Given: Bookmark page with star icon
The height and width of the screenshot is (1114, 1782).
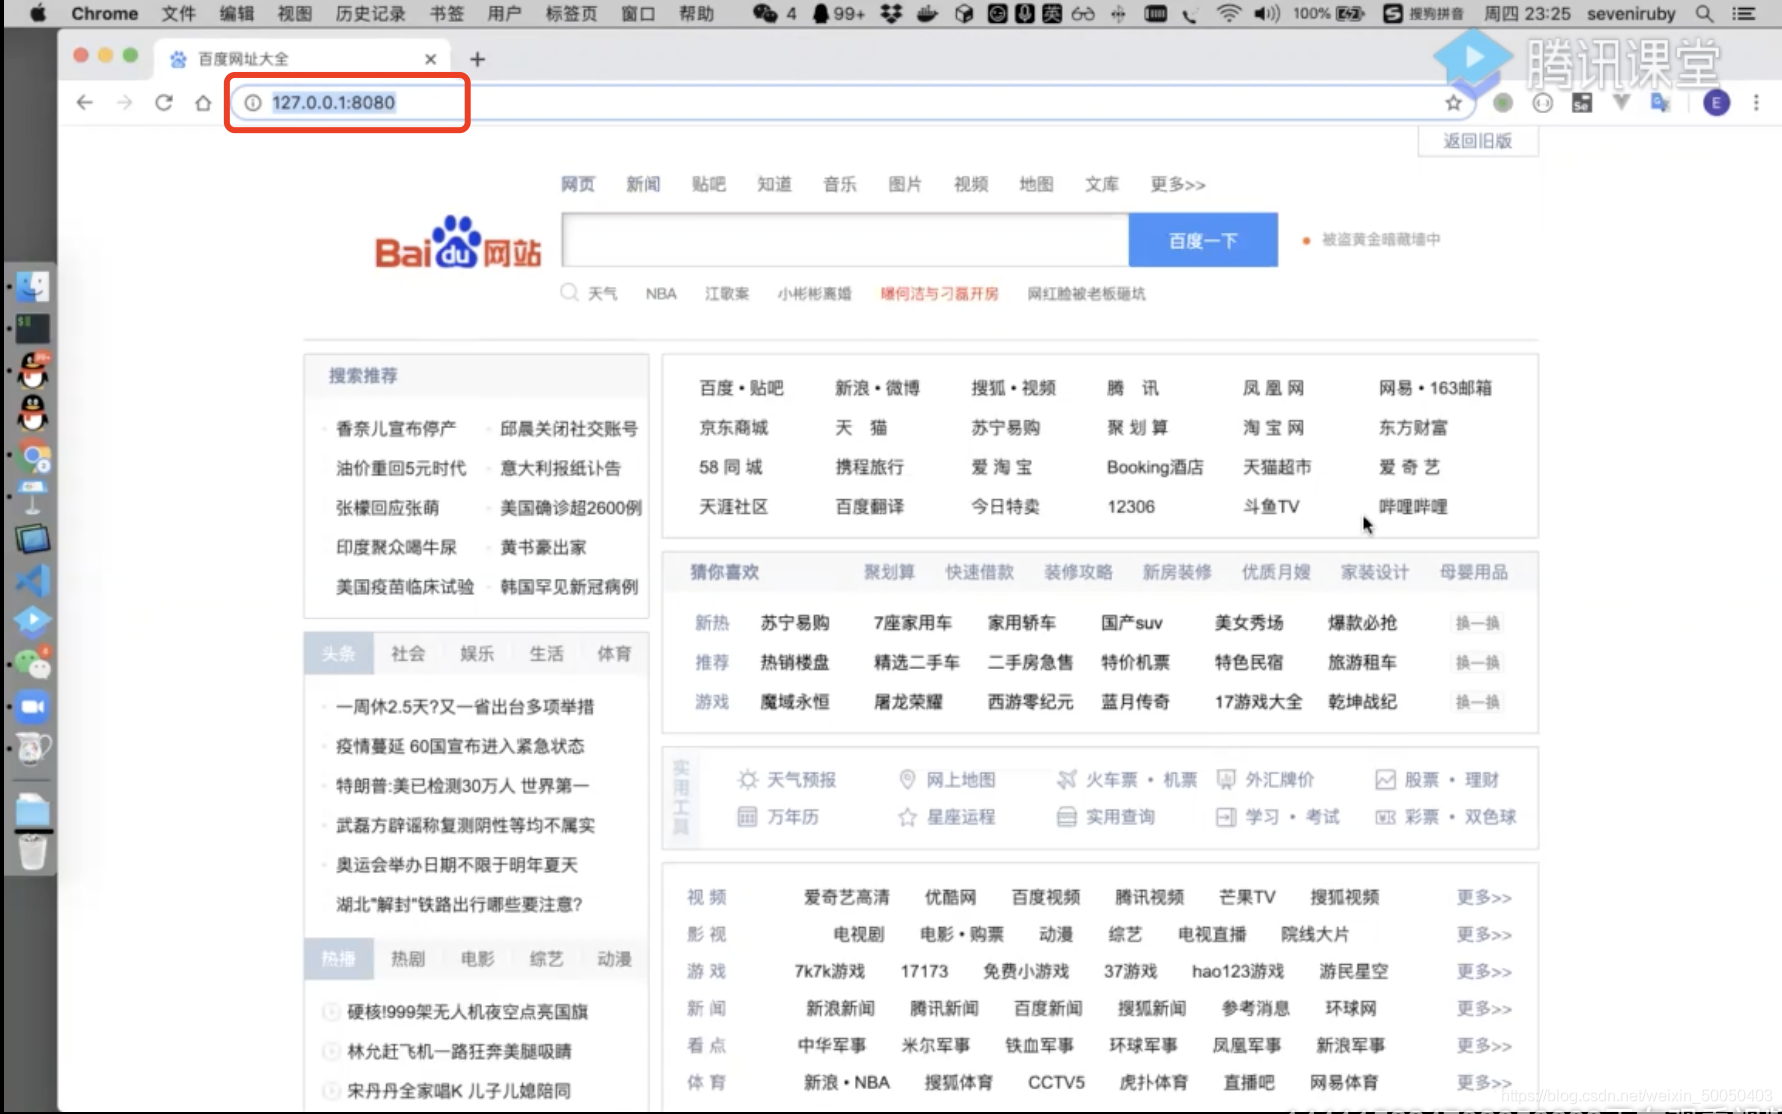Looking at the screenshot, I should coord(1453,102).
